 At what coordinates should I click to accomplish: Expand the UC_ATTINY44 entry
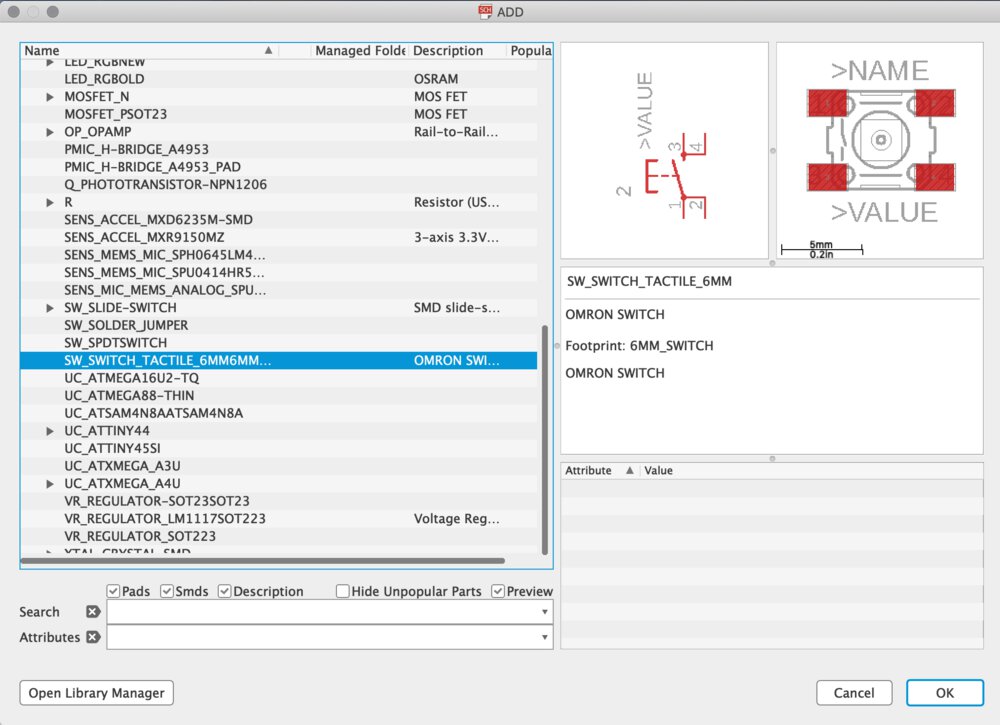pyautogui.click(x=50, y=431)
